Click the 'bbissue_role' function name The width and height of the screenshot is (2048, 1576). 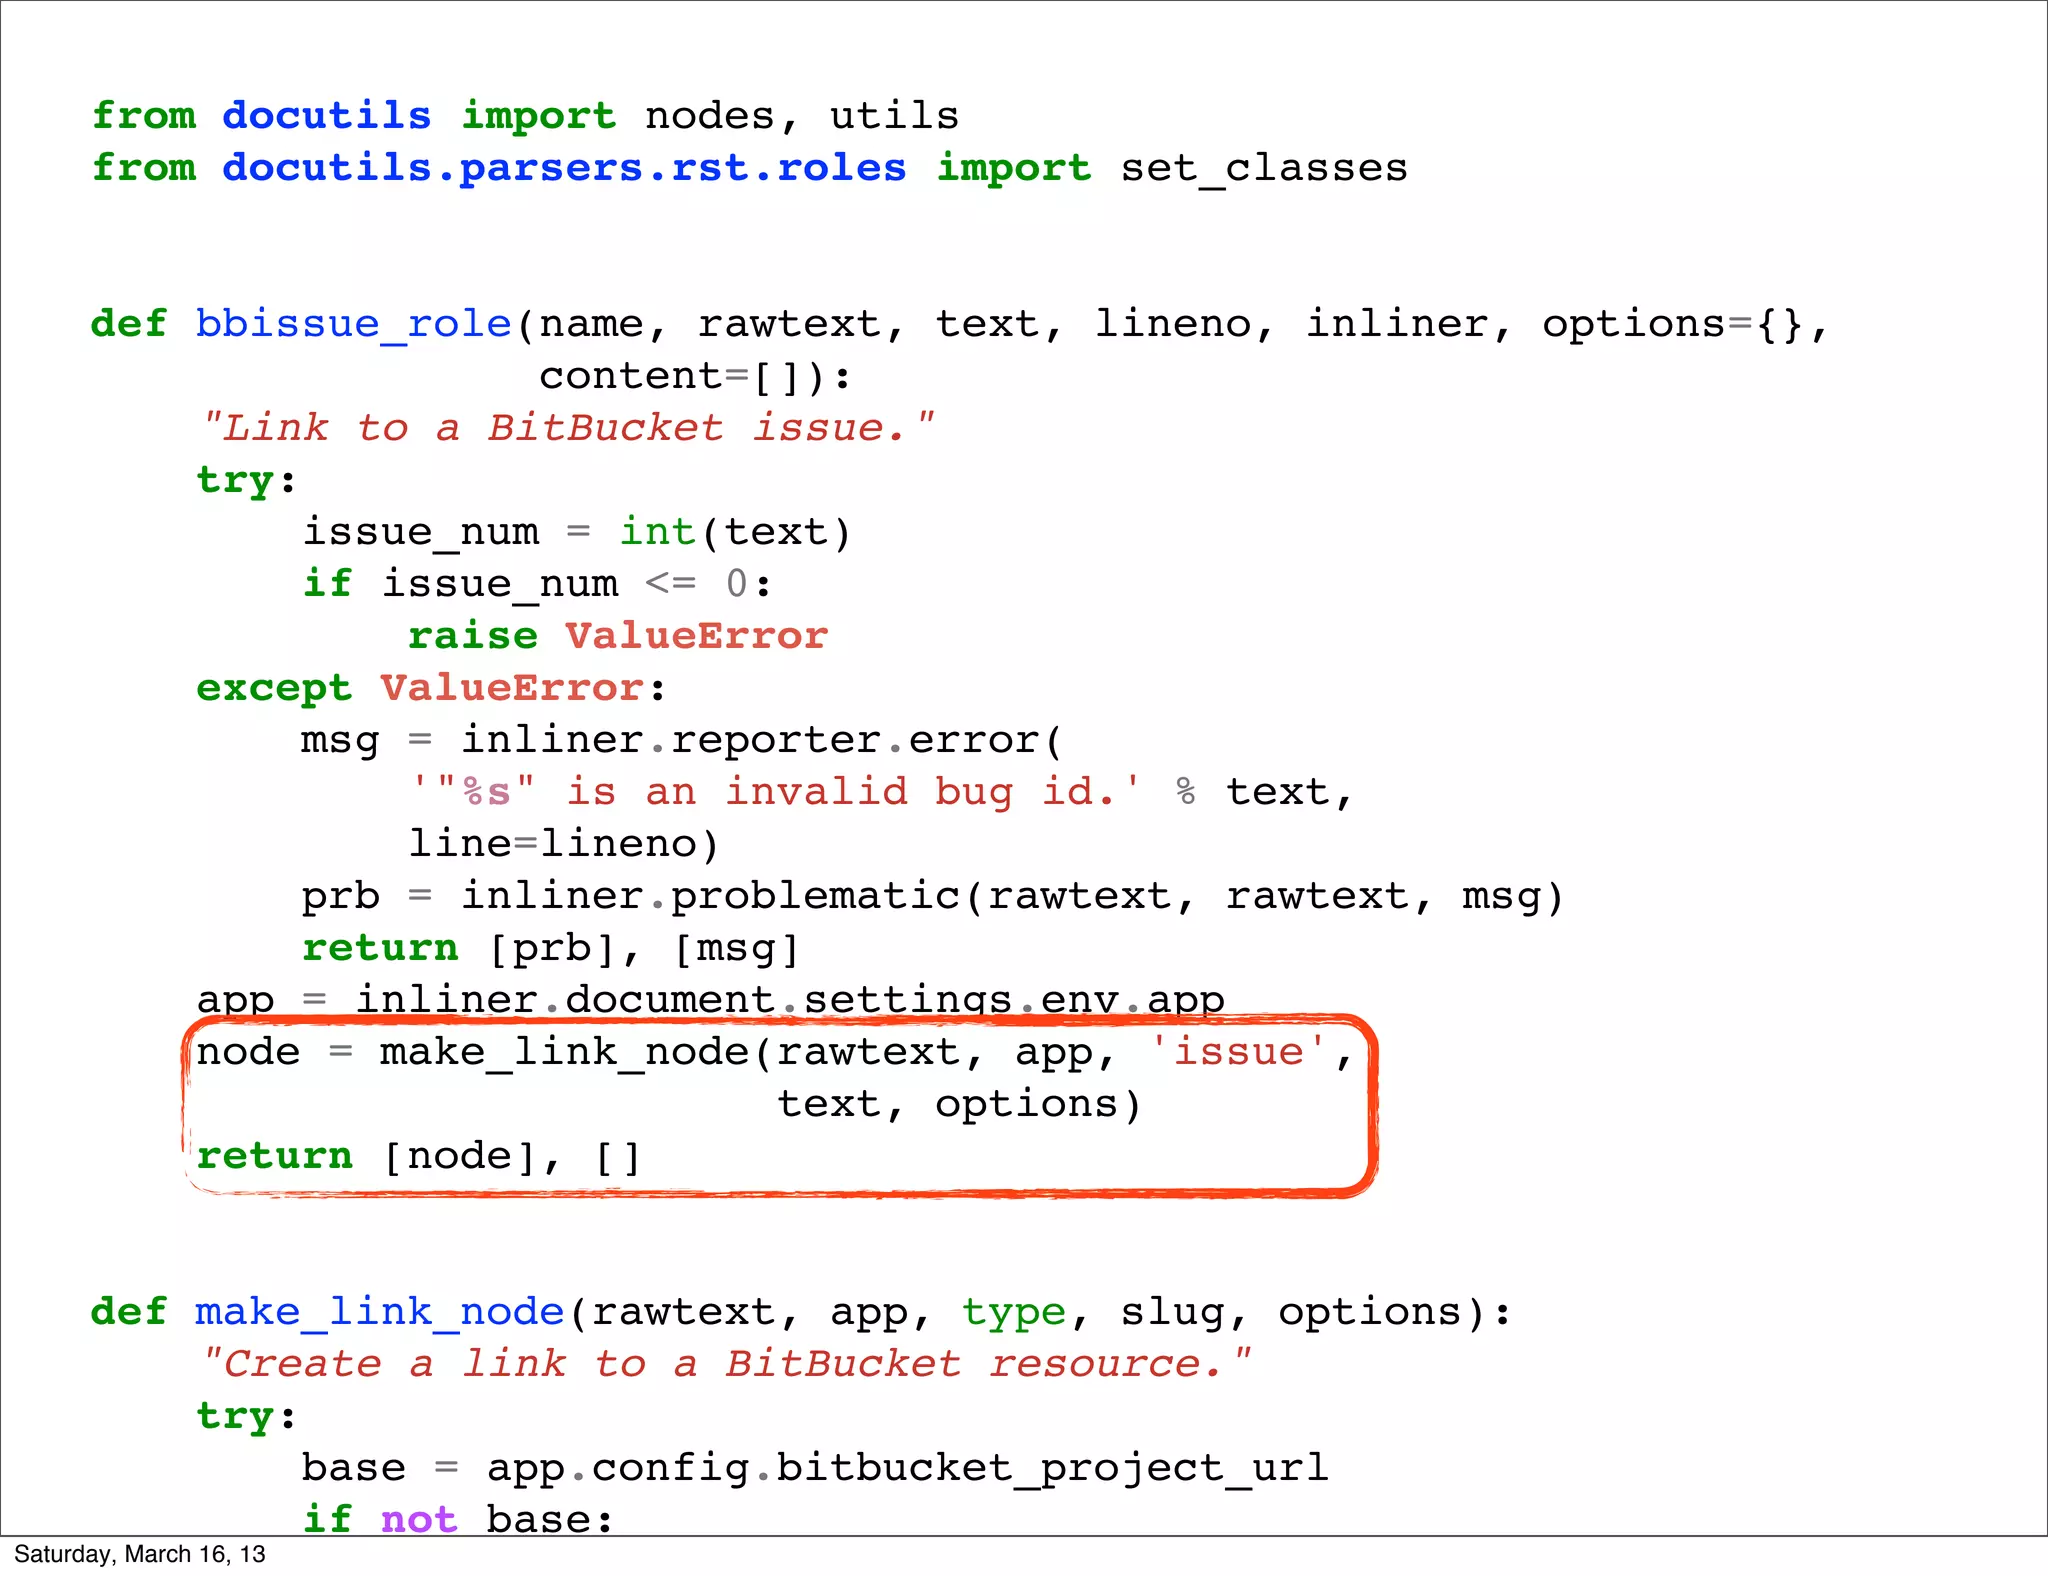[353, 324]
